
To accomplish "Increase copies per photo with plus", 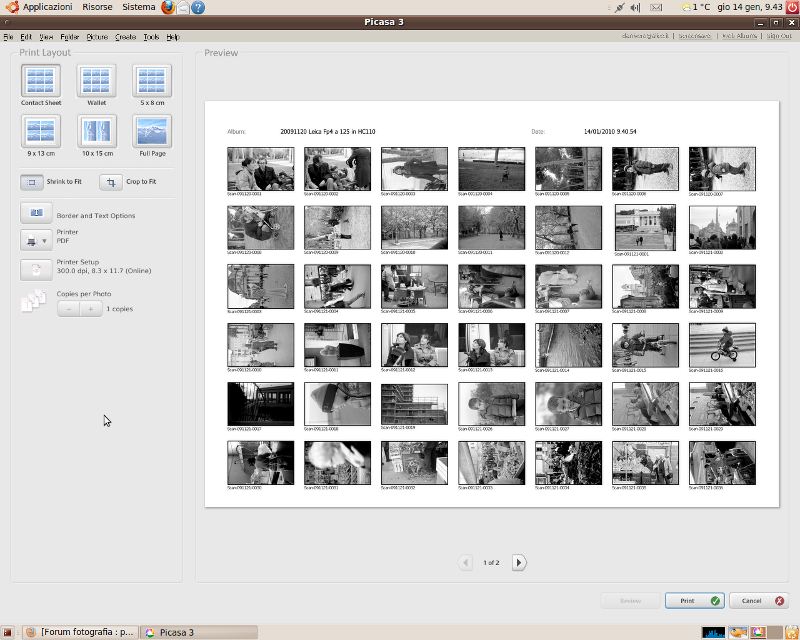I will [91, 309].
